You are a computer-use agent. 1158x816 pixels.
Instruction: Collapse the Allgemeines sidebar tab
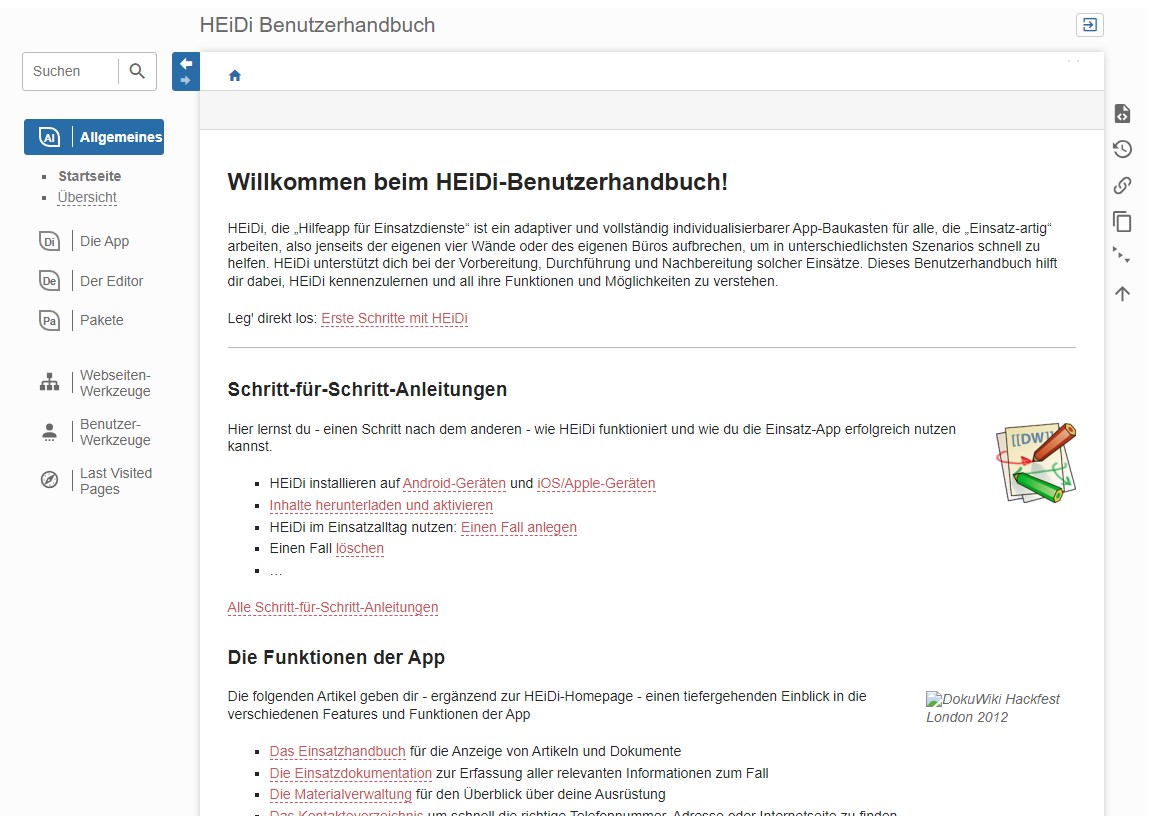click(x=94, y=137)
